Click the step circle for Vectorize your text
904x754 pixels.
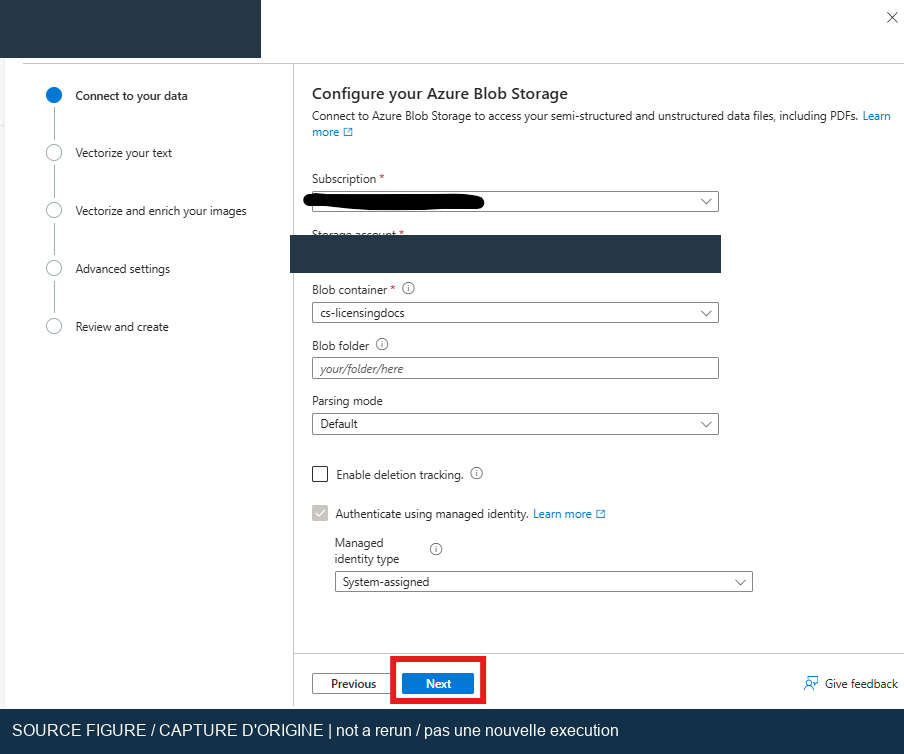54,153
